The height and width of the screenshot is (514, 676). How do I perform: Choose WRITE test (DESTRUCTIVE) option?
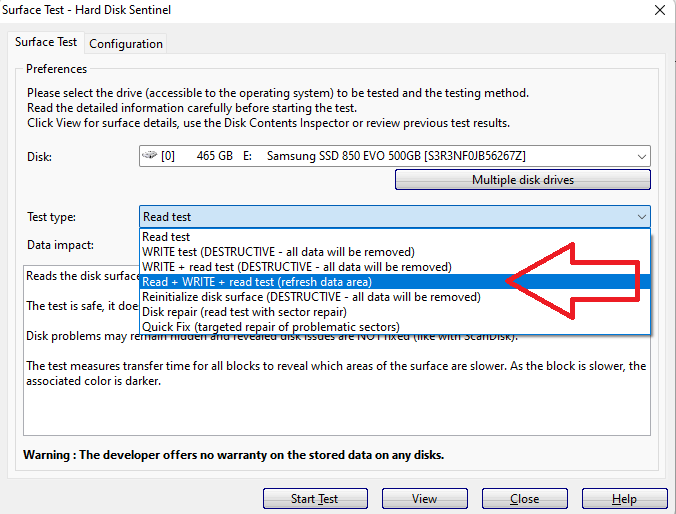[x=394, y=252]
